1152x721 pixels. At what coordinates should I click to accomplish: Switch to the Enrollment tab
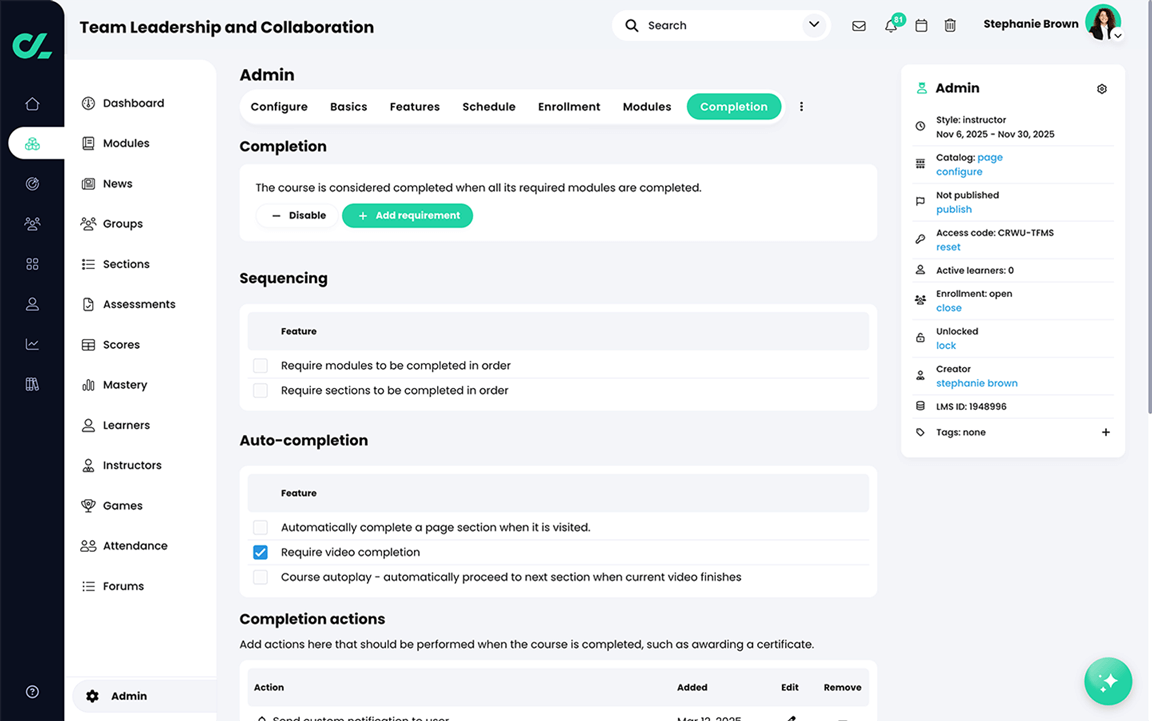coord(568,106)
